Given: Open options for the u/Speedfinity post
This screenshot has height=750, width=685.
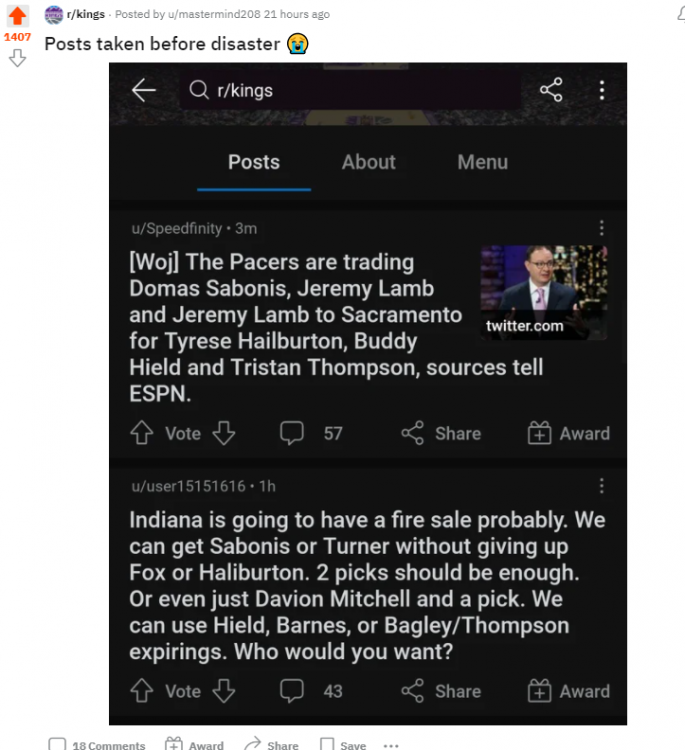Looking at the screenshot, I should click(x=602, y=228).
